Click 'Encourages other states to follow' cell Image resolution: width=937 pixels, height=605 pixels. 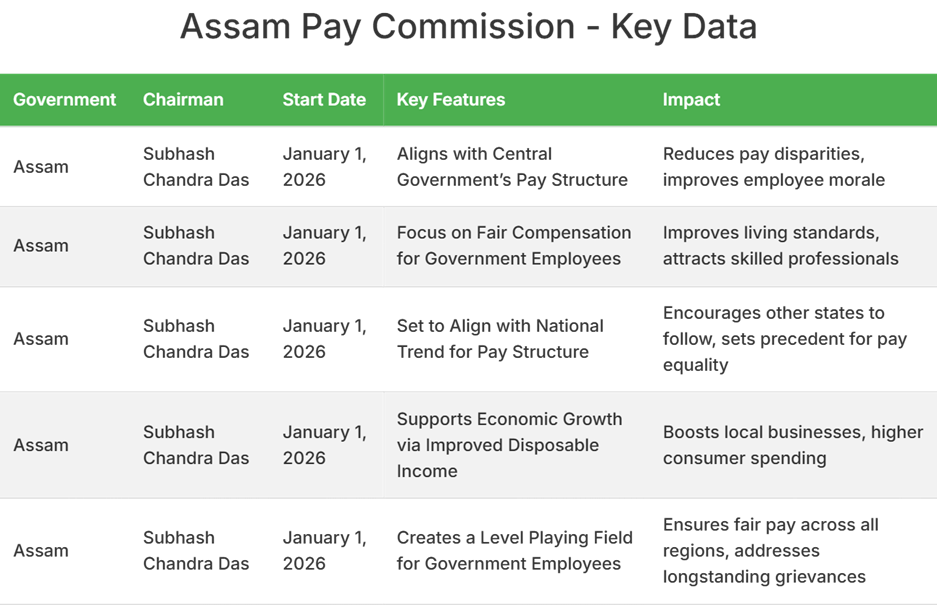coord(784,339)
